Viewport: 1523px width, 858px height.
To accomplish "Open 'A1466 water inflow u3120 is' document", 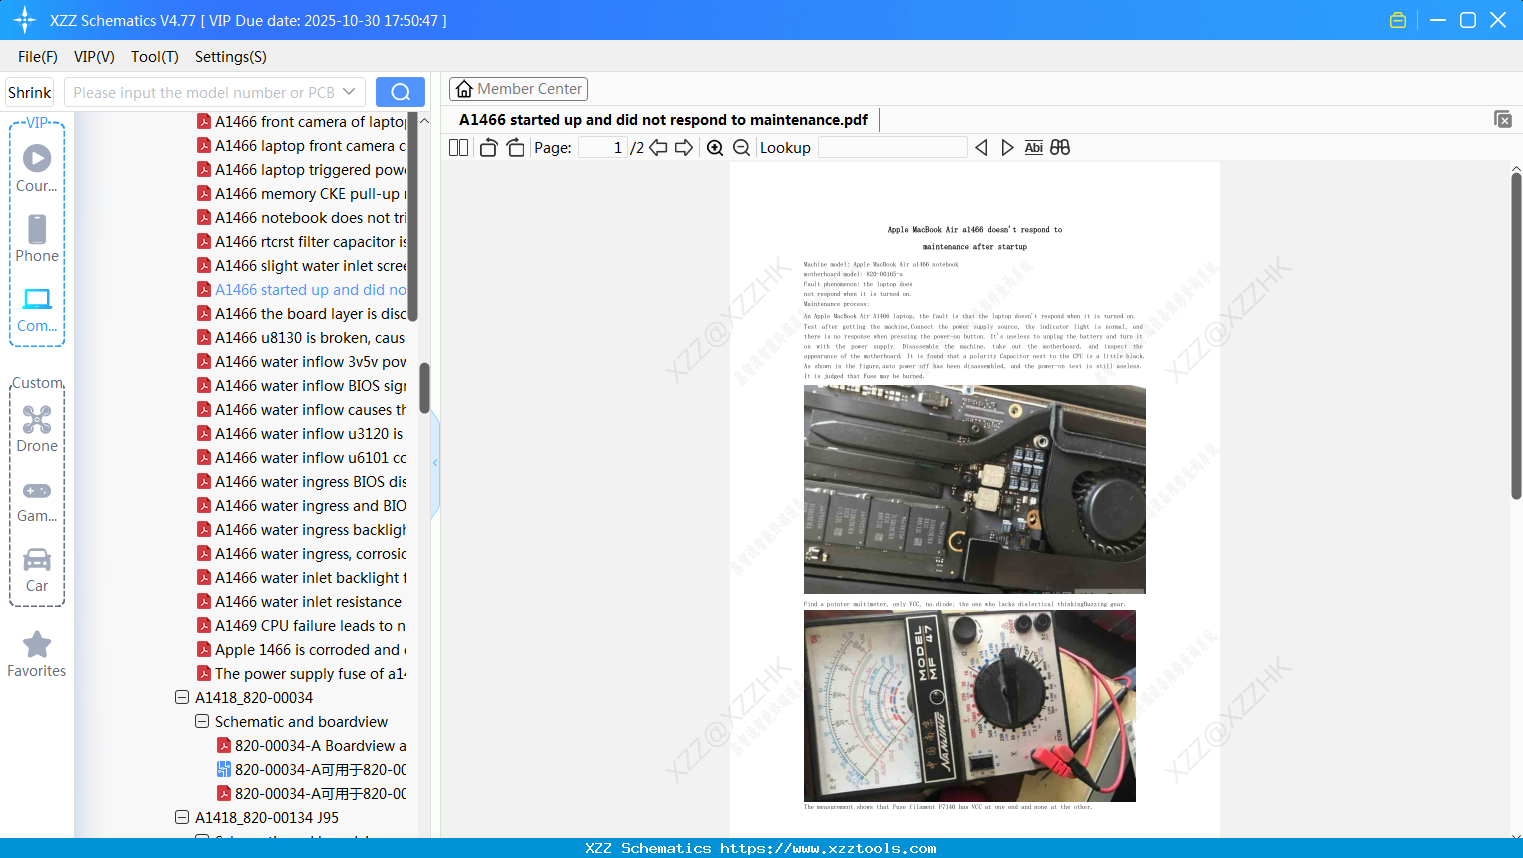I will (x=309, y=433).
